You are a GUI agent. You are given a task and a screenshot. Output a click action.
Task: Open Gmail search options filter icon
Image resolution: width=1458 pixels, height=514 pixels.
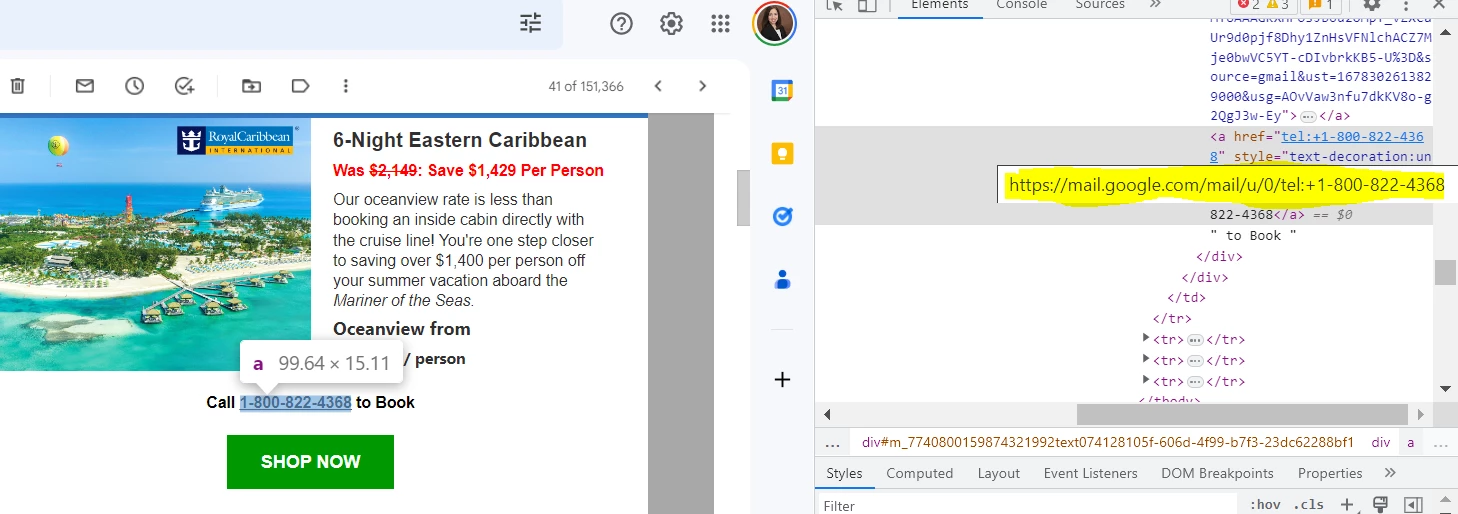531,23
